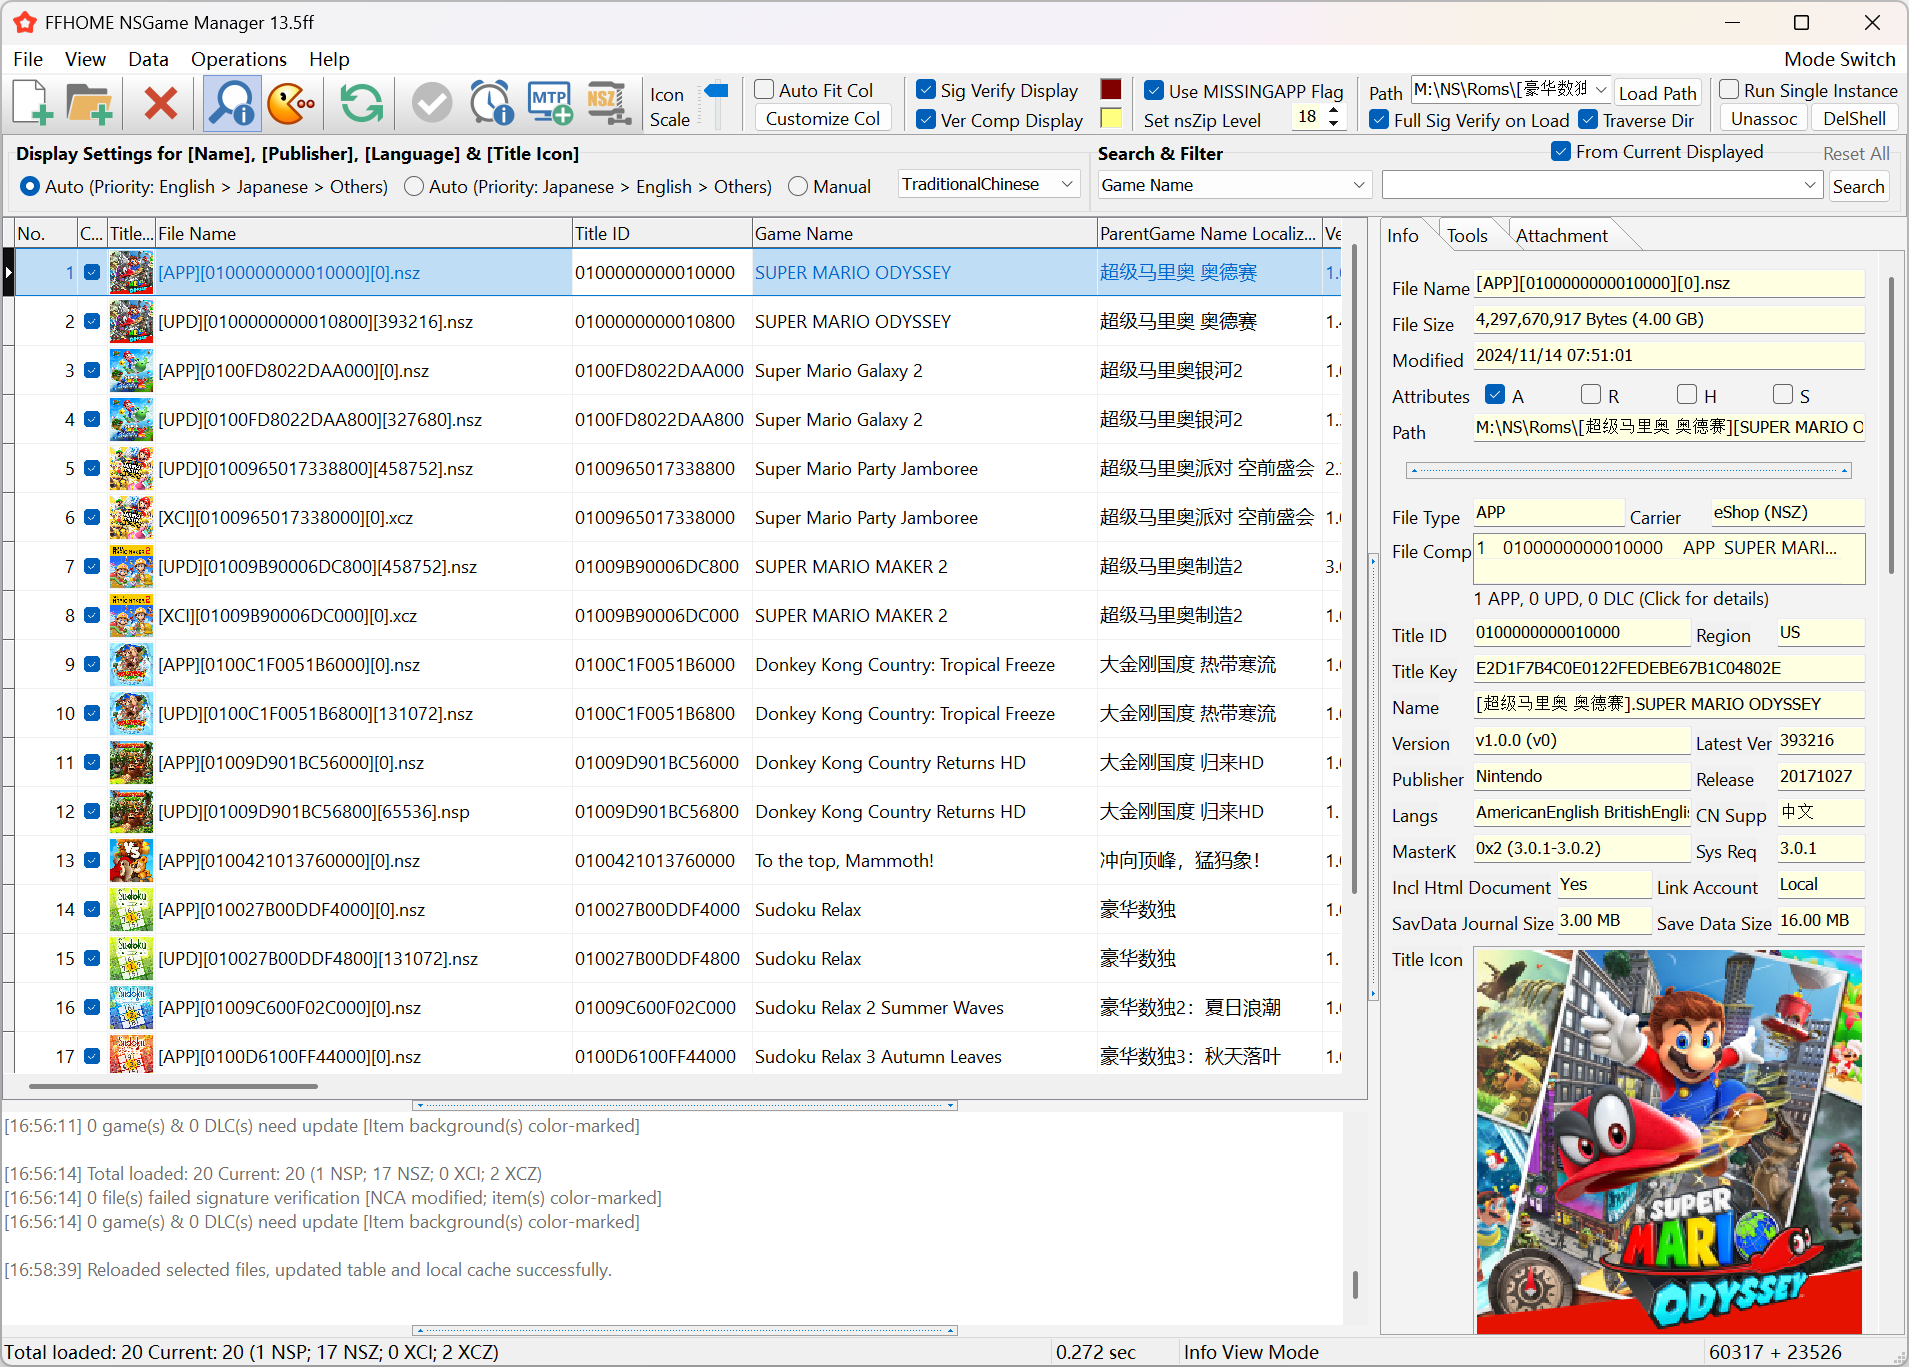
Task: Click the gray checkmark toolbar icon
Action: (x=432, y=103)
